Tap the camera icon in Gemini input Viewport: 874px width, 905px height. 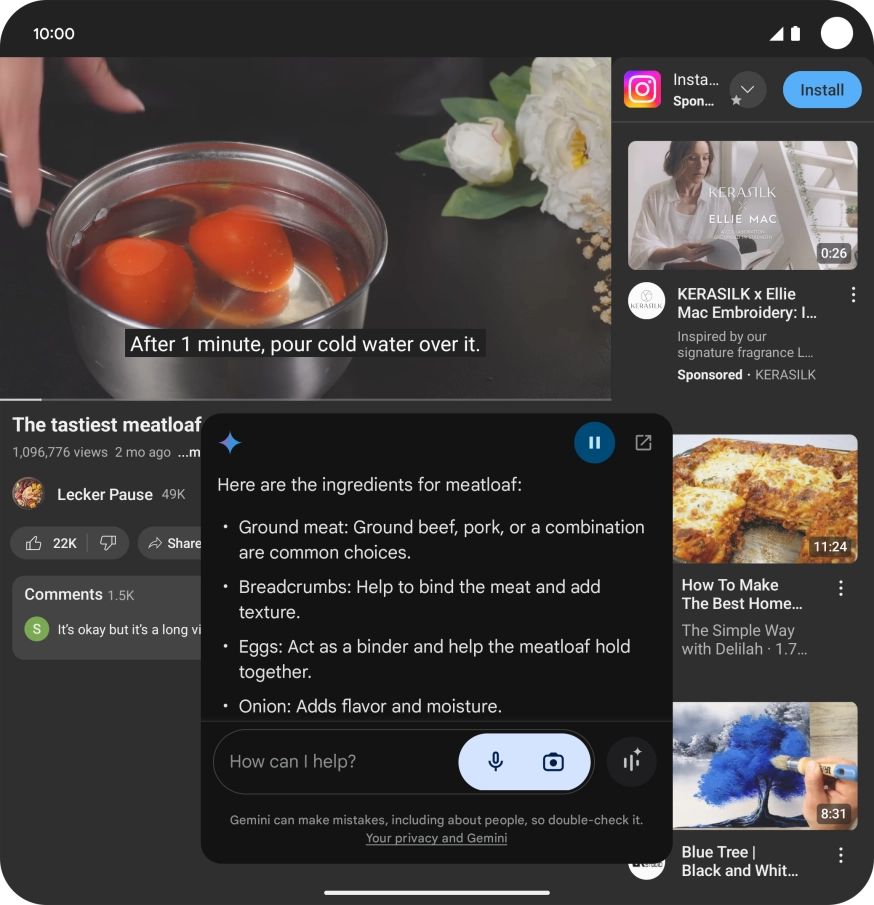pyautogui.click(x=553, y=762)
